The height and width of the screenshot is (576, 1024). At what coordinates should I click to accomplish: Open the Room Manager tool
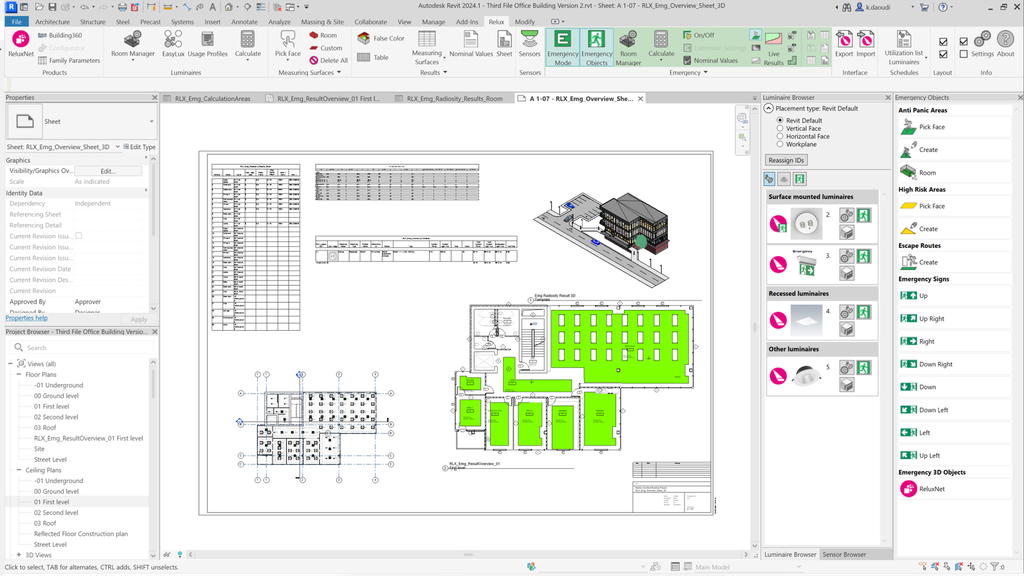click(x=133, y=44)
